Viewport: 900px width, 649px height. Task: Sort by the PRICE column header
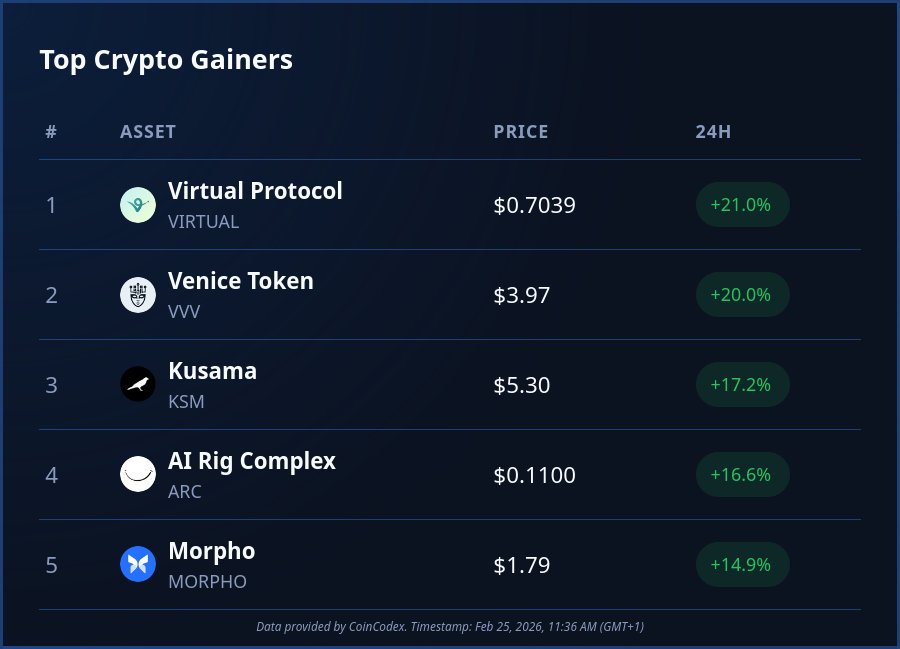[521, 132]
